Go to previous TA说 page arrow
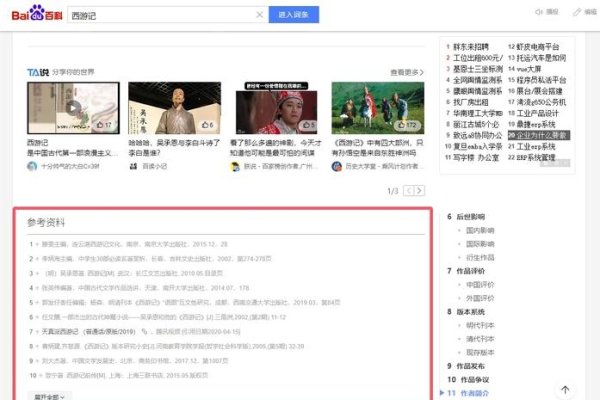Screen dimensions: 600x400 pyautogui.click(x=409, y=191)
